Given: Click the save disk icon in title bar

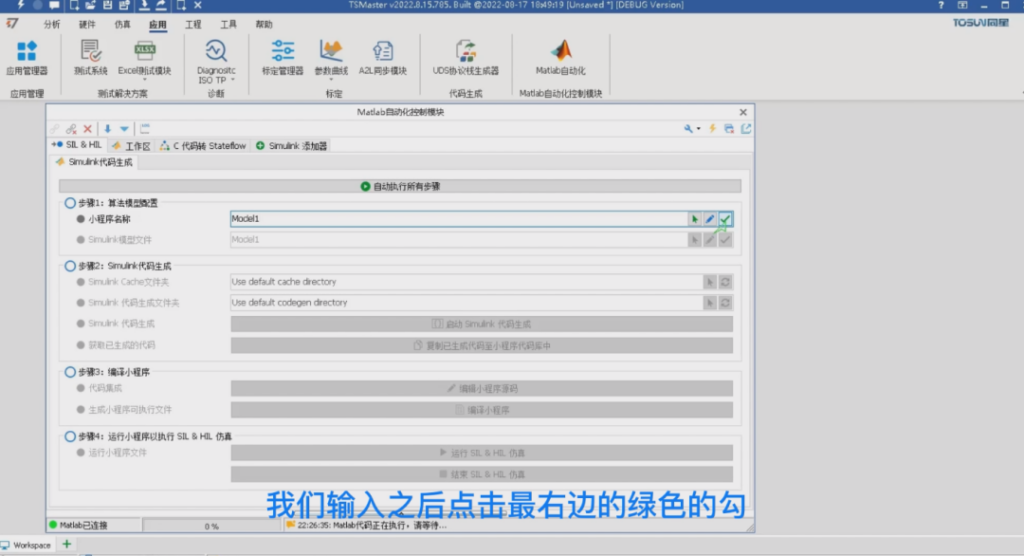Looking at the screenshot, I should click(x=107, y=5).
